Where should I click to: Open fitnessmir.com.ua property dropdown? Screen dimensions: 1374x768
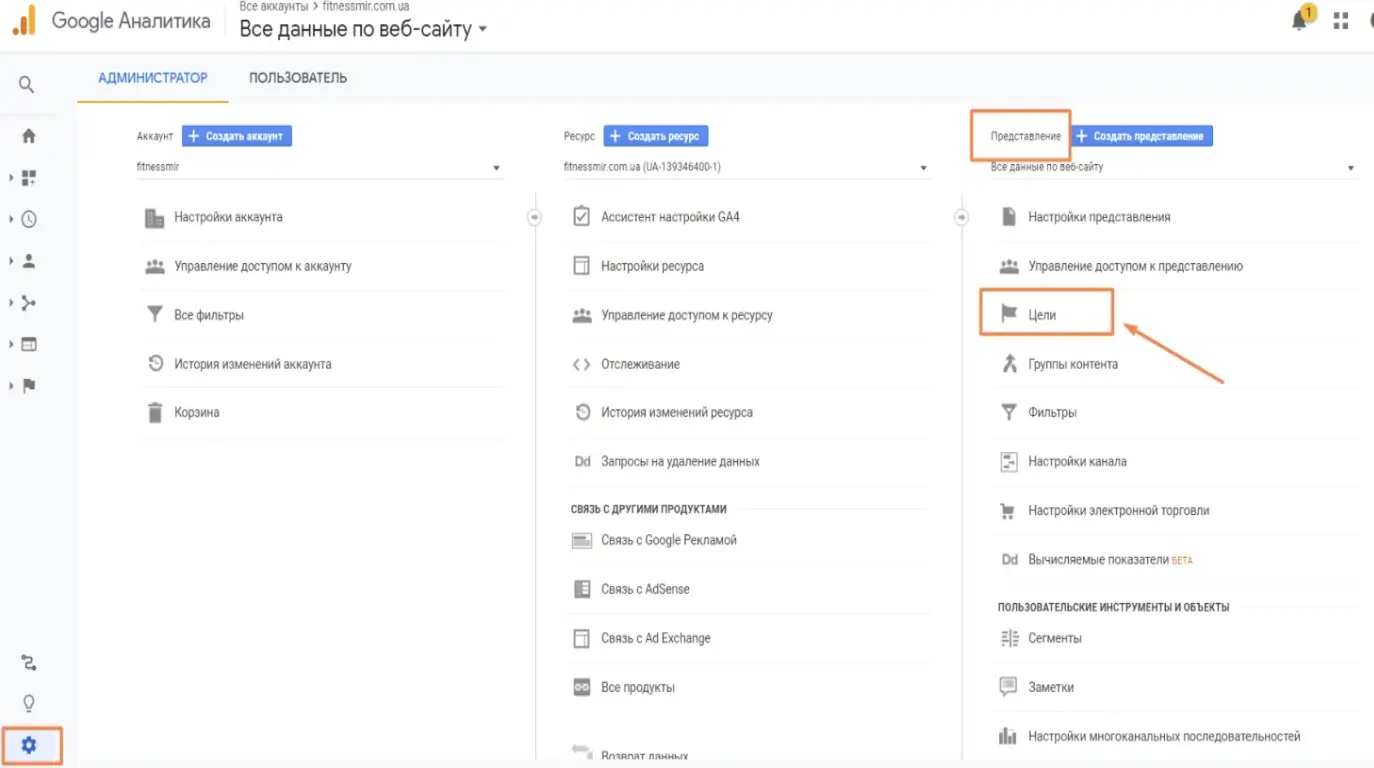click(747, 168)
